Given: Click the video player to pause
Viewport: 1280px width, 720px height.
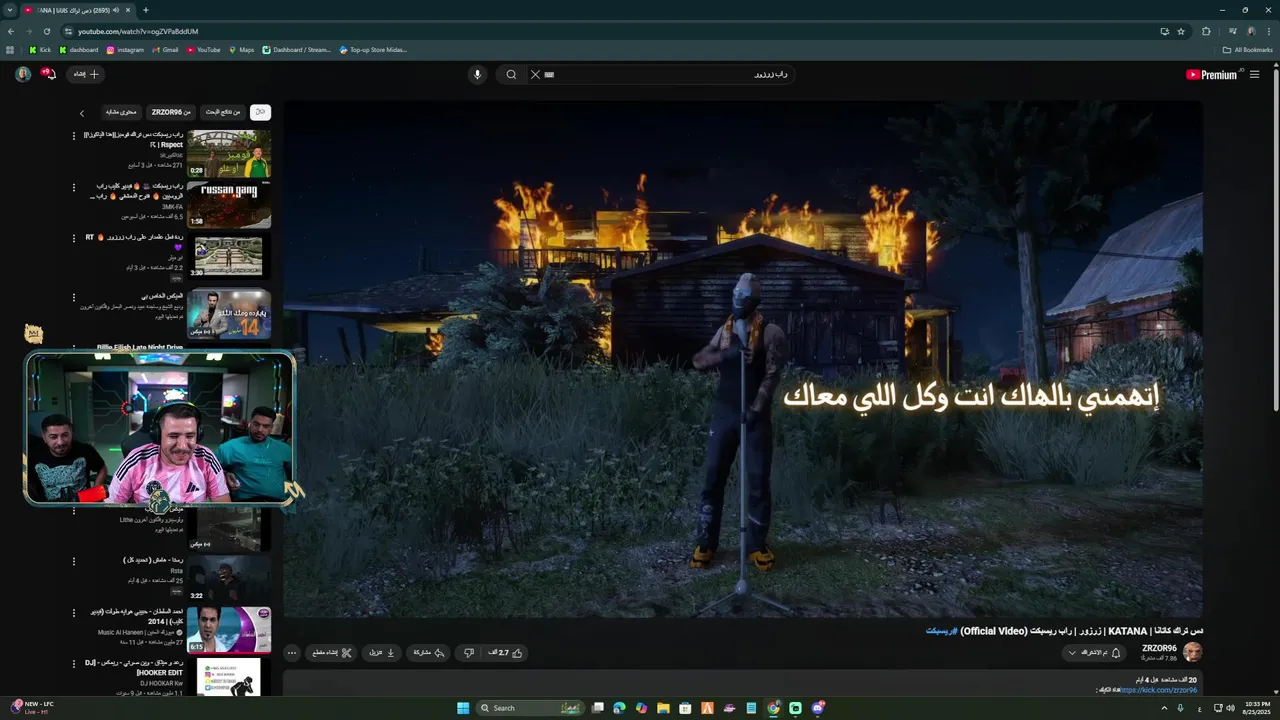Looking at the screenshot, I should [742, 358].
